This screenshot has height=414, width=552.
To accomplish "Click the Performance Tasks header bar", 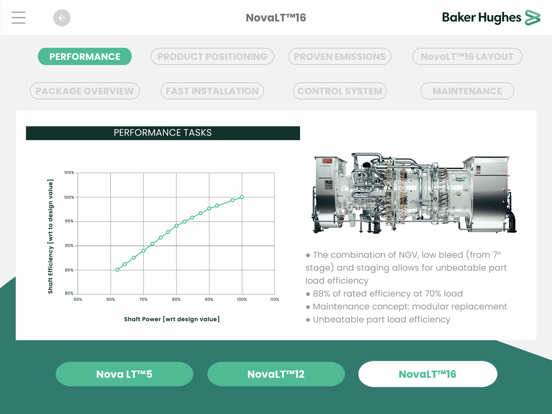I will [x=163, y=133].
